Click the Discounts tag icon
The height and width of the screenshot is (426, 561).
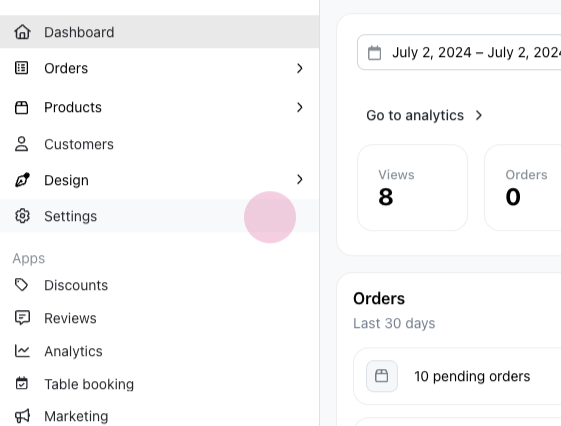point(21,285)
